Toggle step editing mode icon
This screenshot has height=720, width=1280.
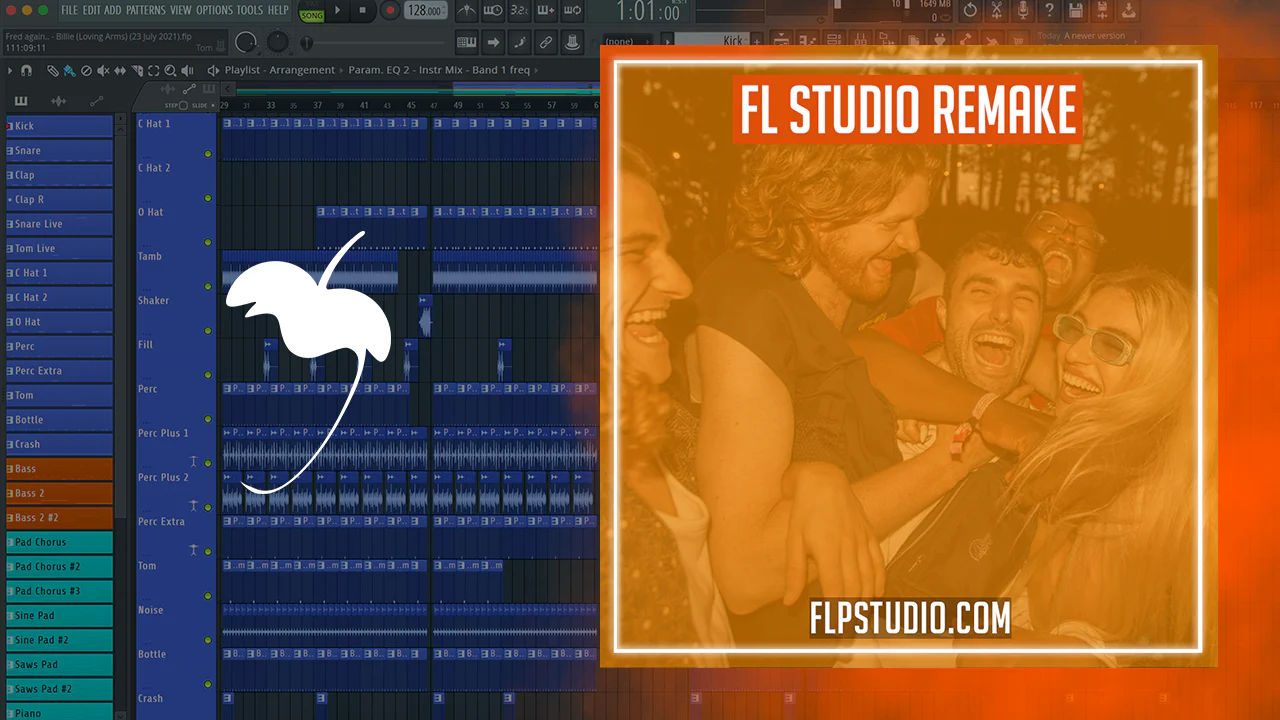[x=519, y=43]
